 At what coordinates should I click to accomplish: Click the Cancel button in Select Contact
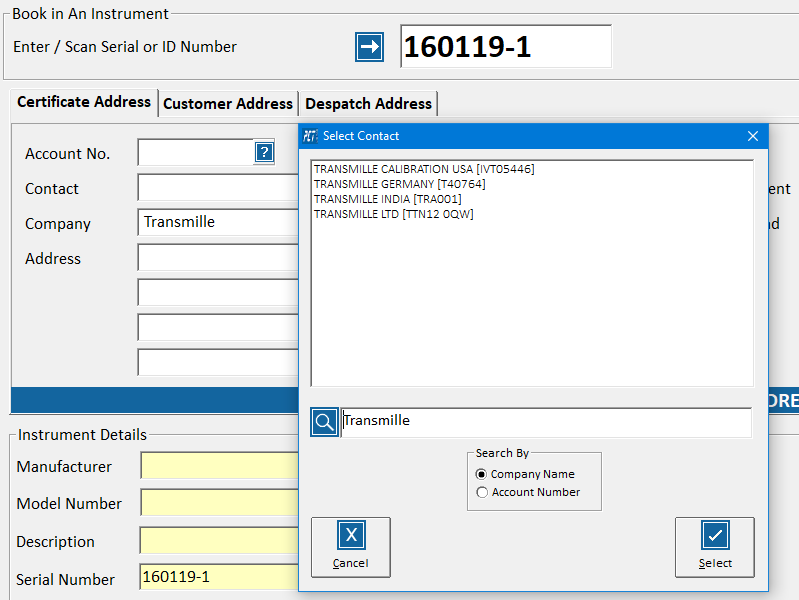tap(351, 547)
